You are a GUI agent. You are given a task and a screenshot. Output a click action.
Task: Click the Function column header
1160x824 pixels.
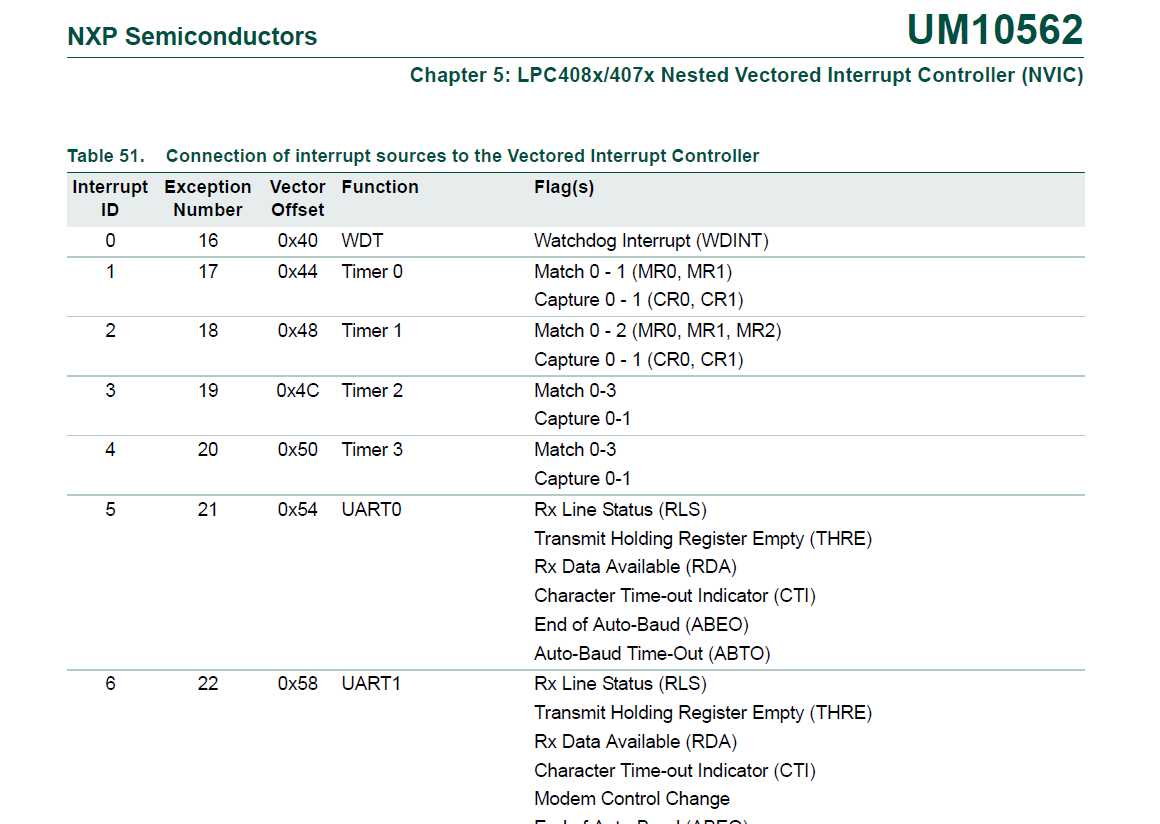(380, 187)
